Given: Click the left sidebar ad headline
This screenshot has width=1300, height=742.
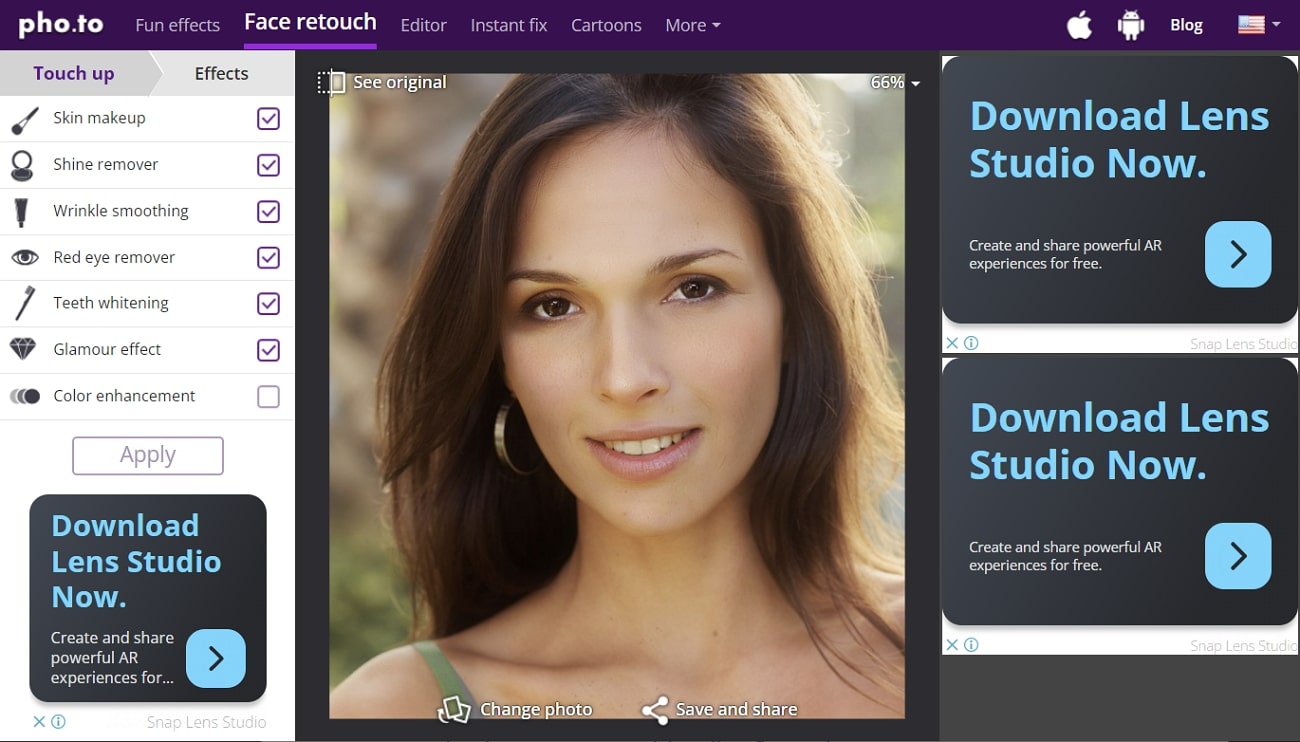Looking at the screenshot, I should (136, 562).
